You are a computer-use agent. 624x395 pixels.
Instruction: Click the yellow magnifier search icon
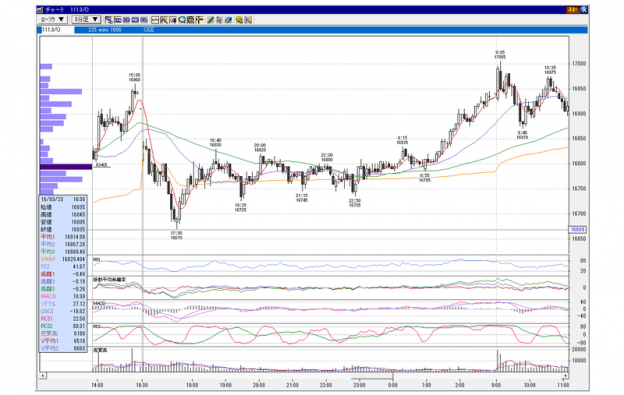239,19
